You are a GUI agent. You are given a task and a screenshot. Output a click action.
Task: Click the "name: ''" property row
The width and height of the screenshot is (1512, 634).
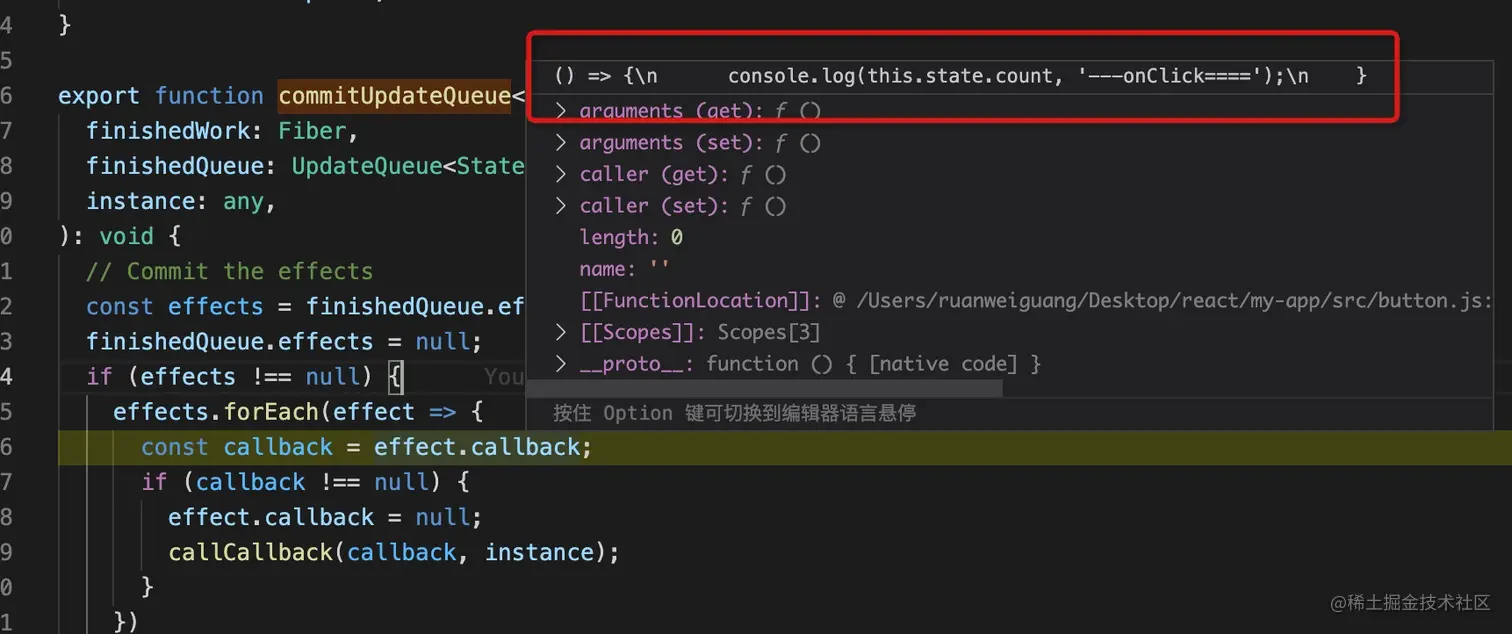point(624,269)
